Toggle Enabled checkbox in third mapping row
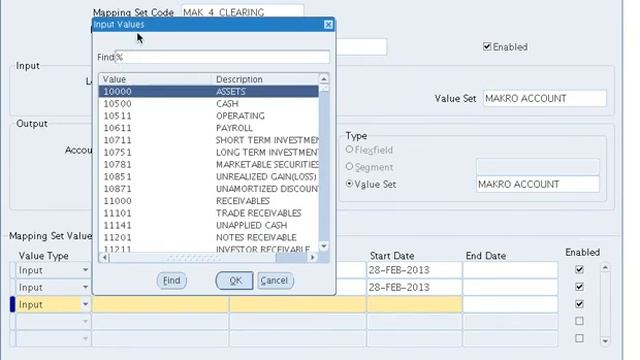The image size is (640, 360). [x=579, y=304]
